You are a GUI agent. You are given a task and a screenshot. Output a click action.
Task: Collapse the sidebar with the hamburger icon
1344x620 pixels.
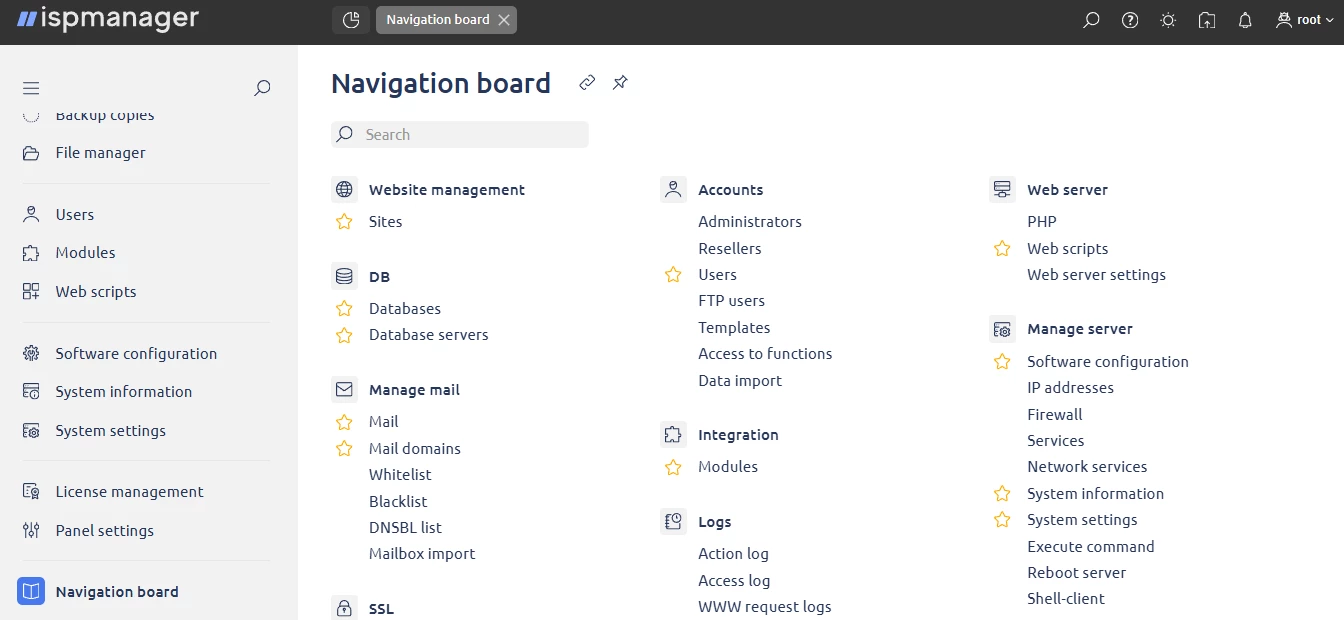tap(31, 88)
